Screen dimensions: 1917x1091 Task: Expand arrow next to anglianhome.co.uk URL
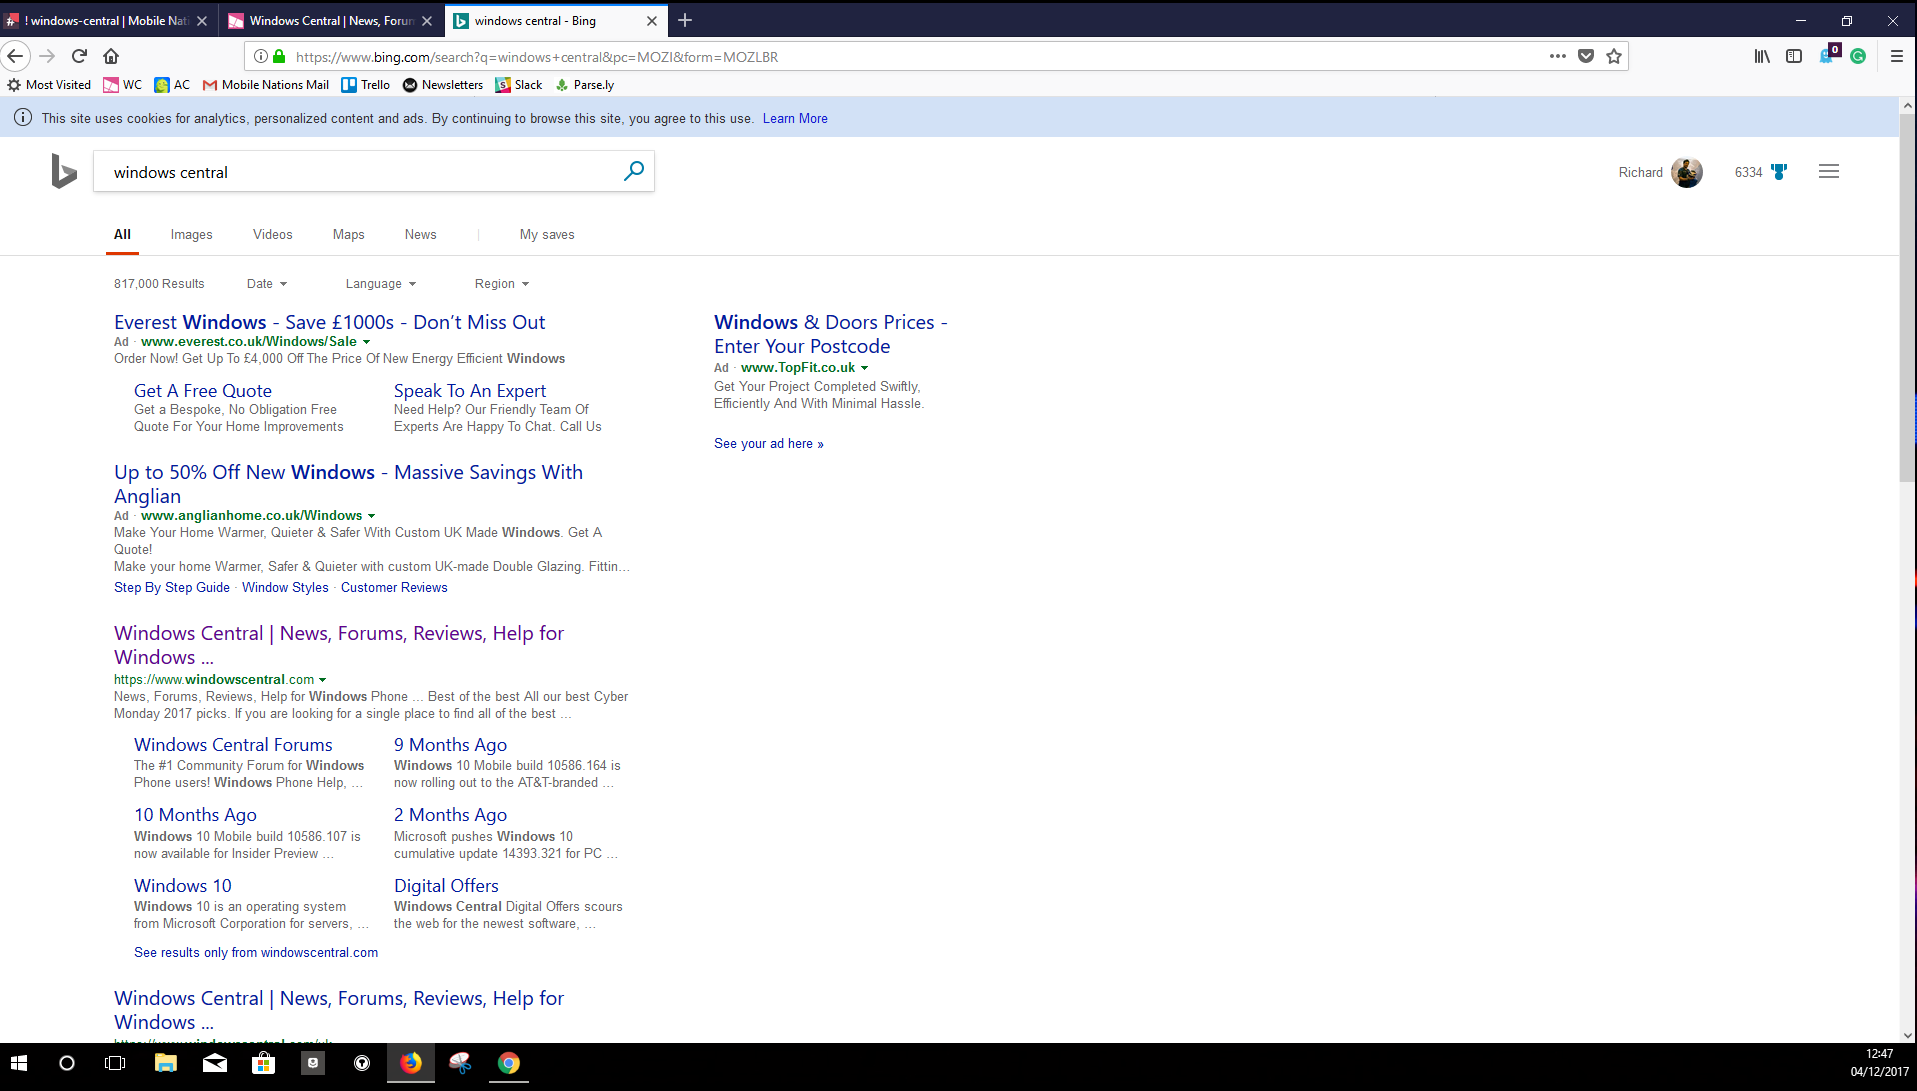pyautogui.click(x=371, y=516)
